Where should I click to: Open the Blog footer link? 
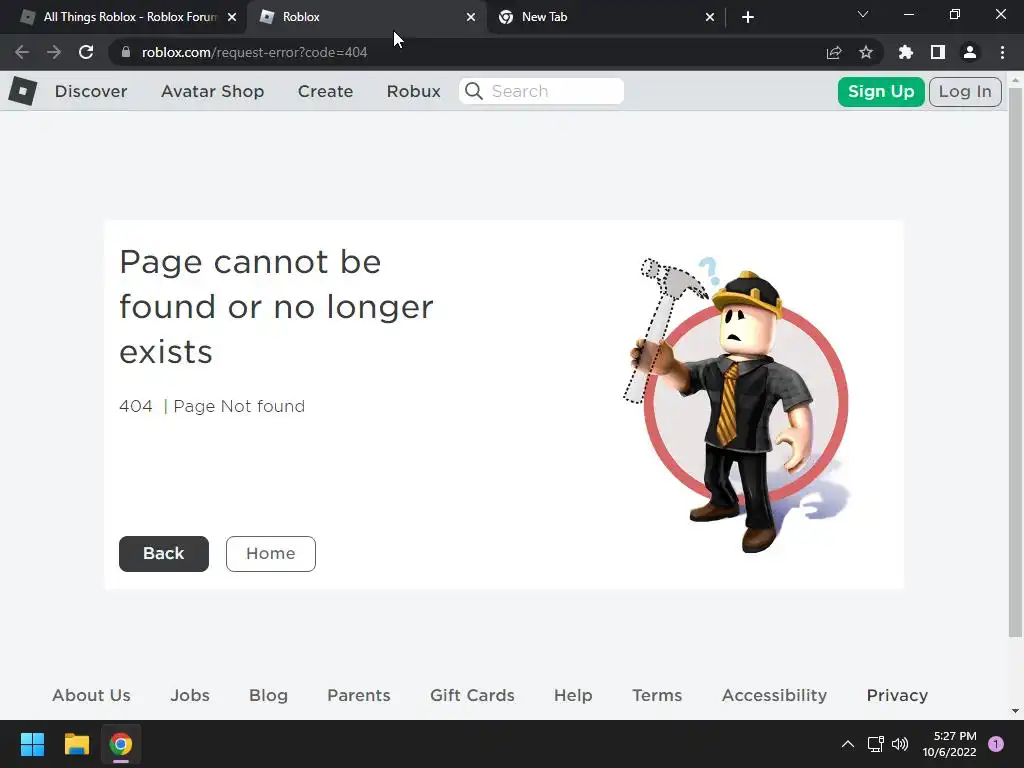[x=268, y=696]
